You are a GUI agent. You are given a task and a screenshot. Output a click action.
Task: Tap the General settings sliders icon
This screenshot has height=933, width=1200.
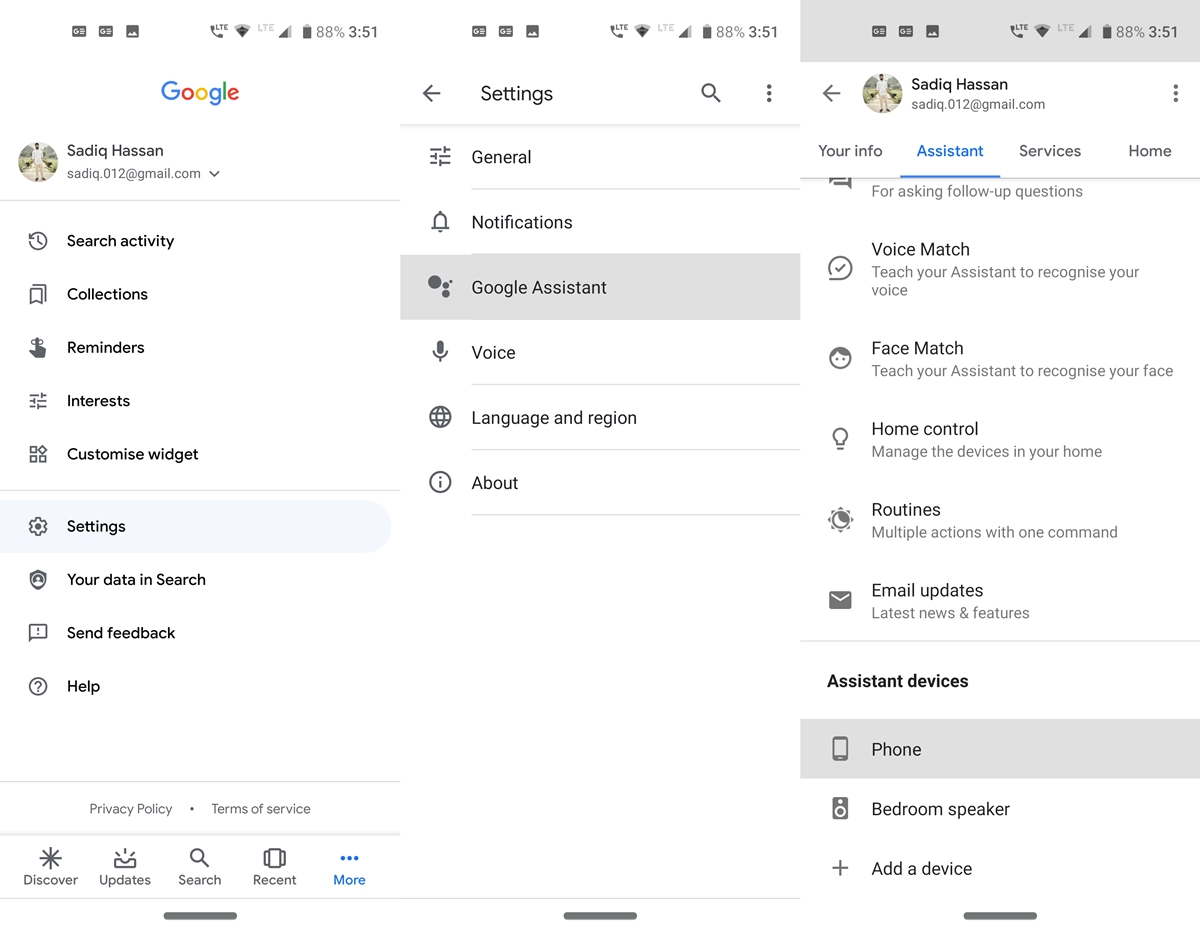(x=440, y=157)
